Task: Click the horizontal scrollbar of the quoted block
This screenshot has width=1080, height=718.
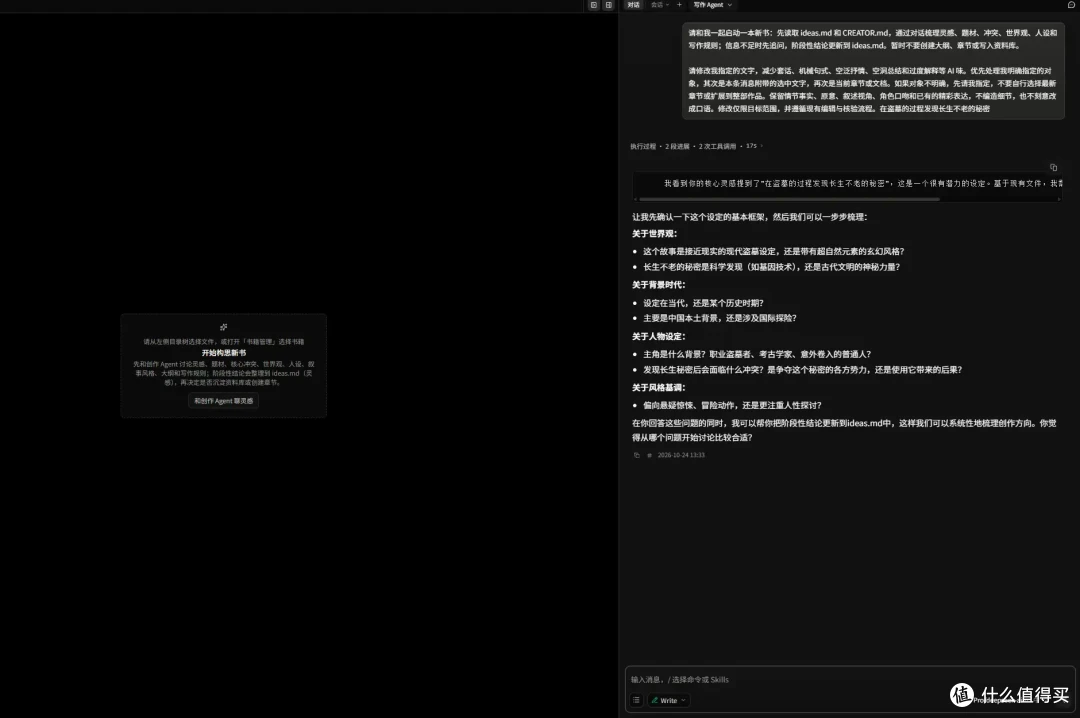Action: coord(789,199)
